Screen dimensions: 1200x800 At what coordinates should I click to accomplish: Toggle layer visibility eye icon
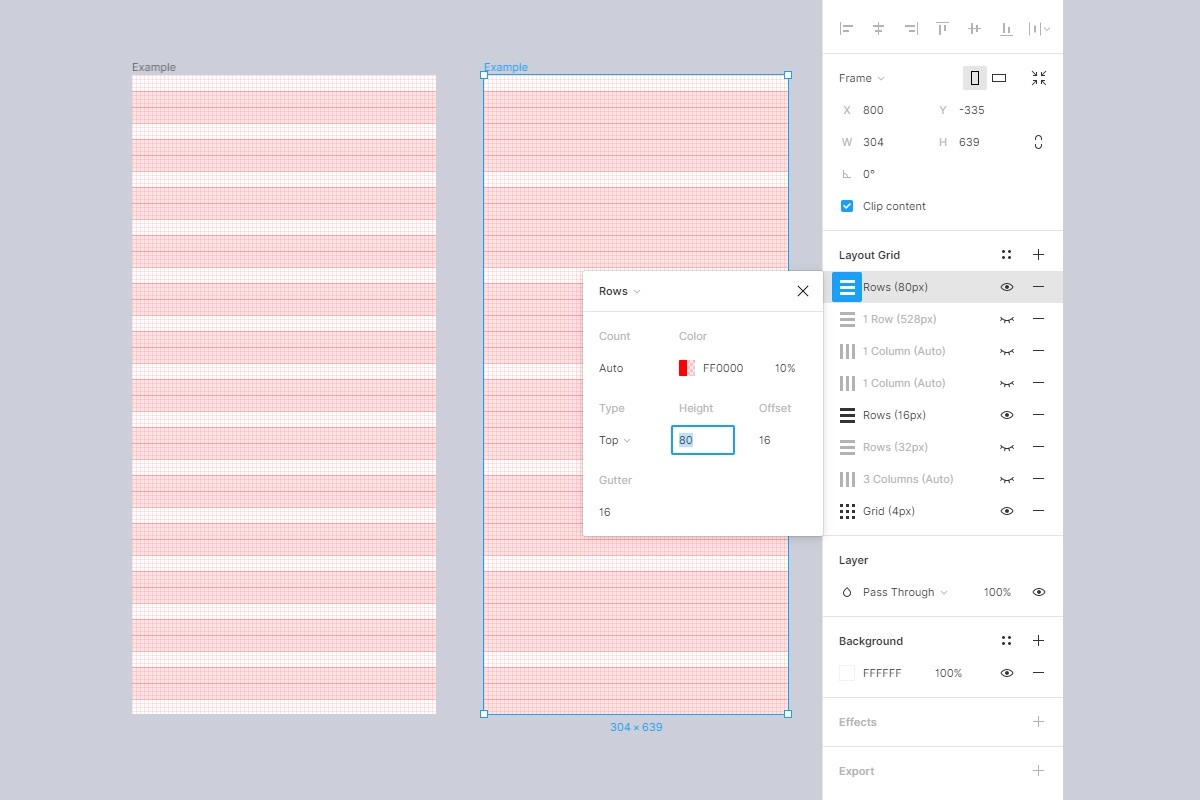[1039, 592]
